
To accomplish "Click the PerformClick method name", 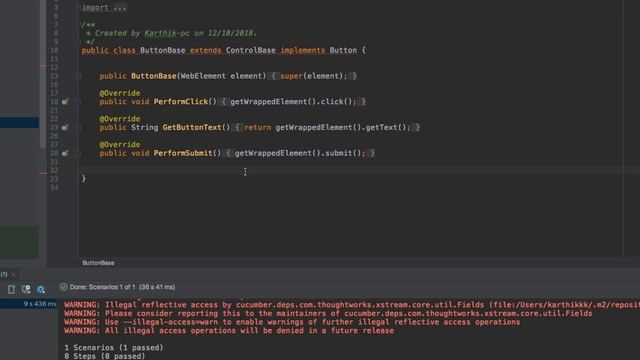I will [181, 102].
